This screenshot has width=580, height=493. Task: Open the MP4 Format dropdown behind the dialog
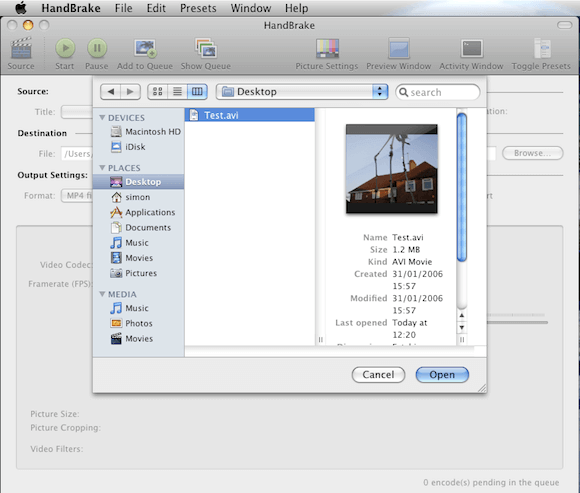pos(77,196)
